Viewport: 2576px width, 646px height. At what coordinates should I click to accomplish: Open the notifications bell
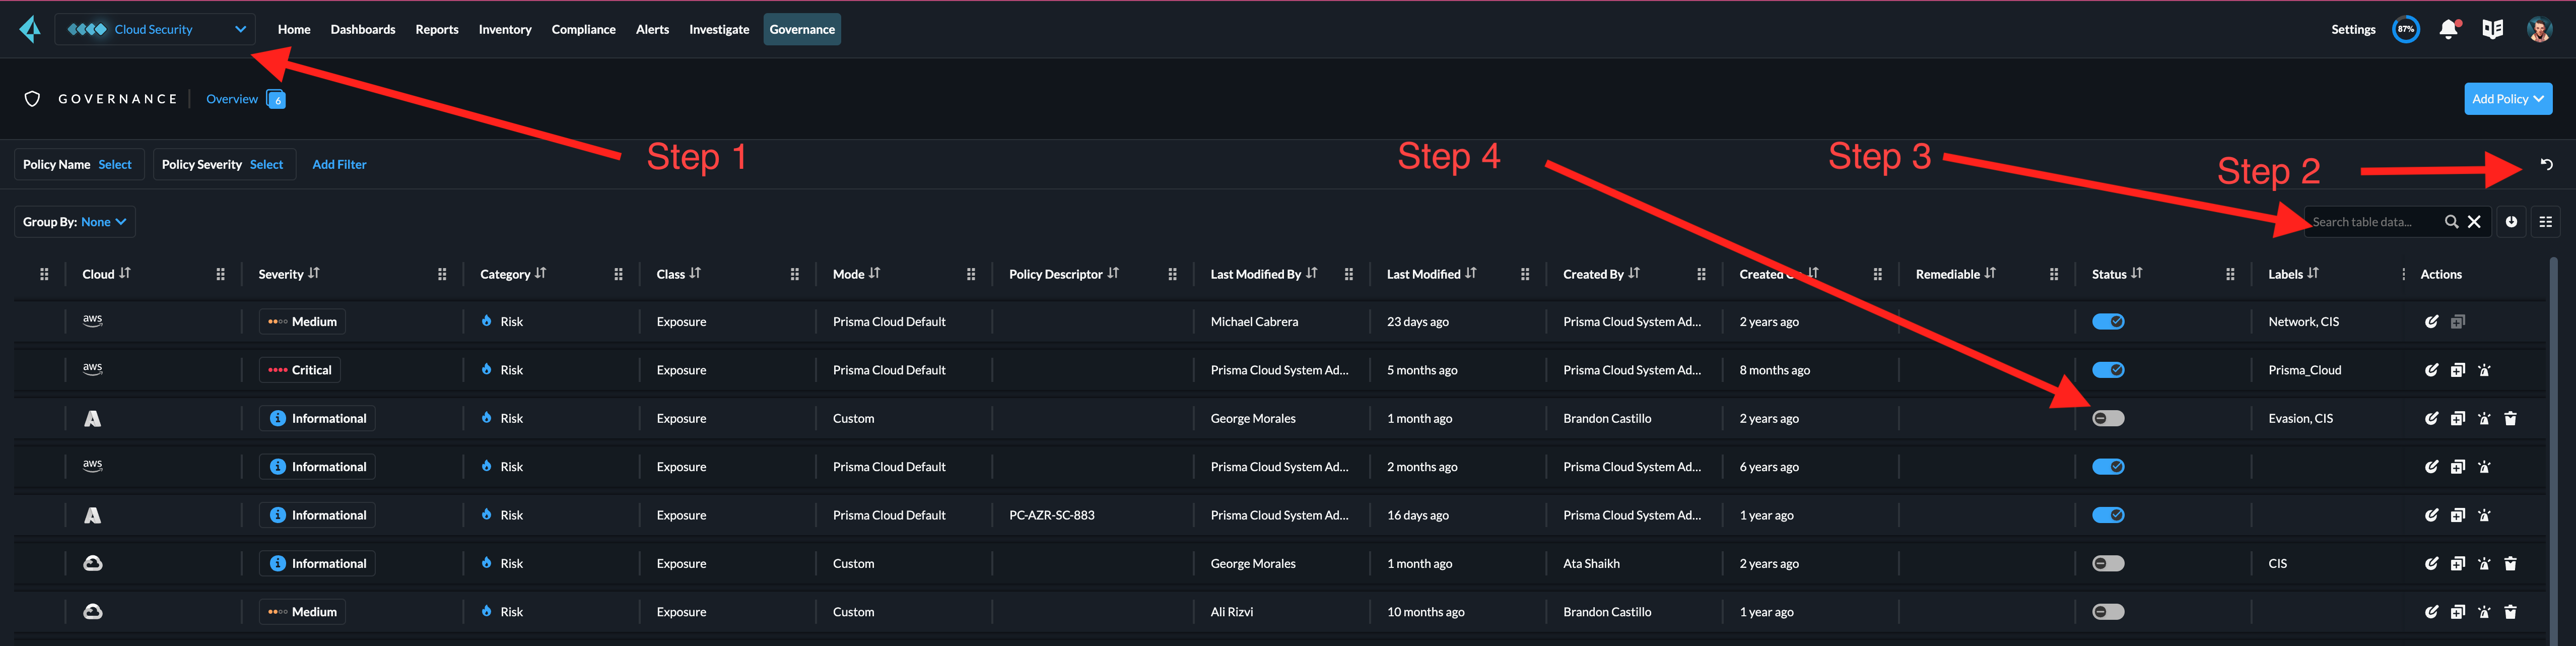(x=2448, y=30)
